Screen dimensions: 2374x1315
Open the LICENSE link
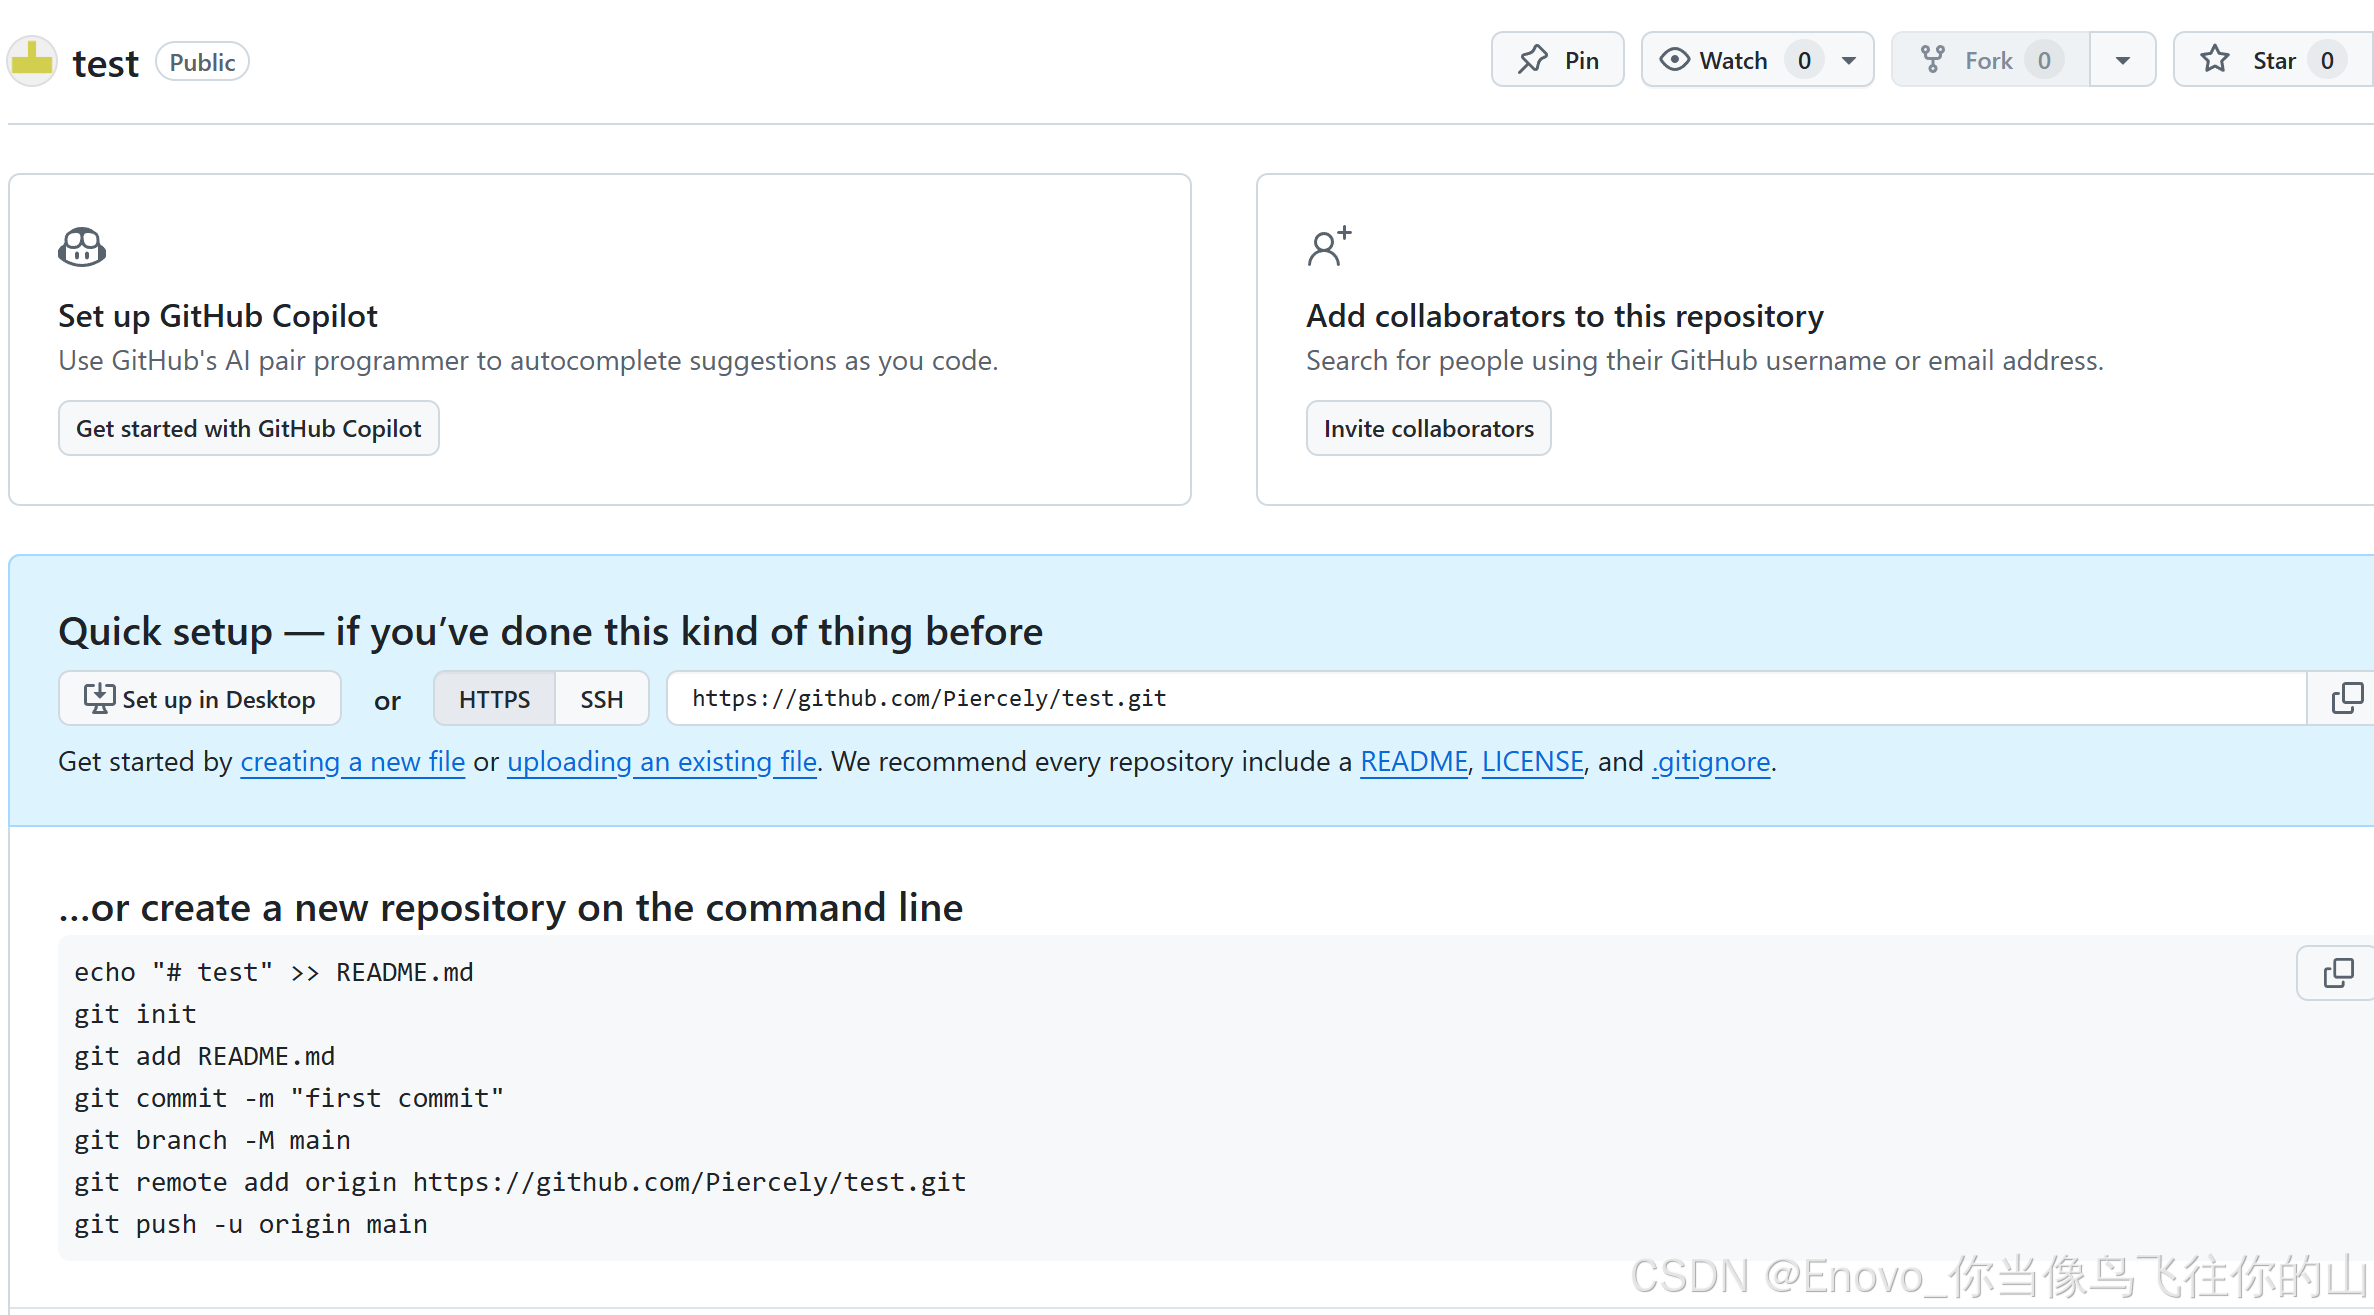point(1533,762)
